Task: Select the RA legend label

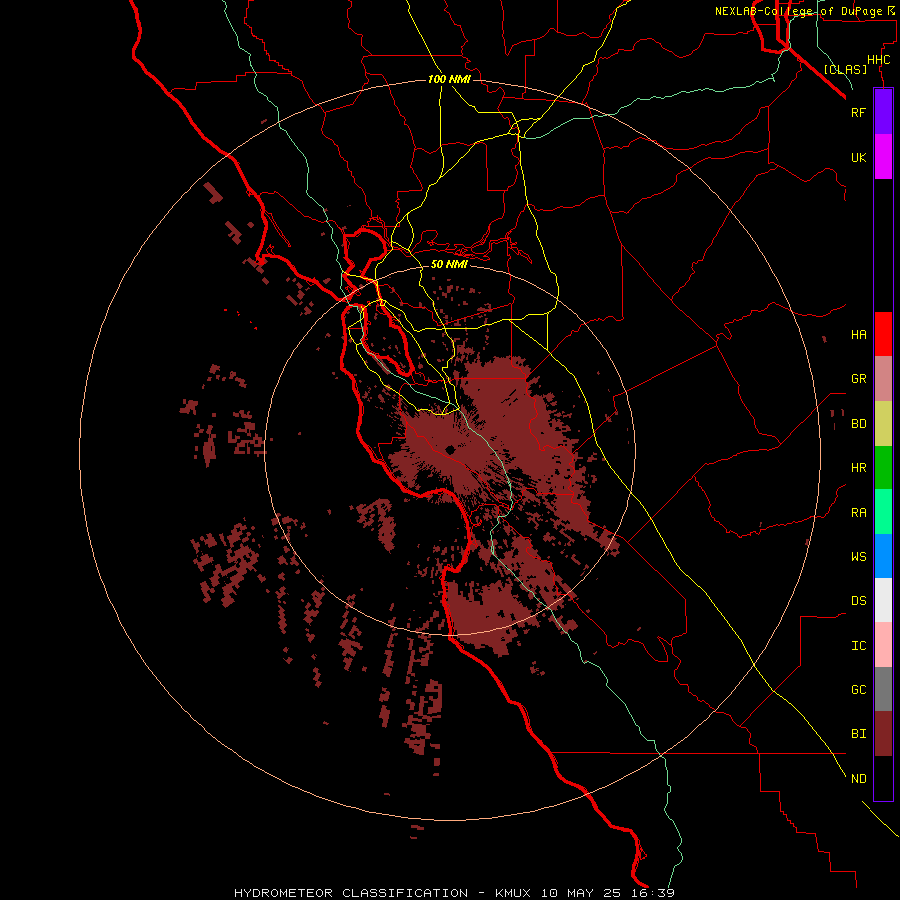Action: (858, 513)
